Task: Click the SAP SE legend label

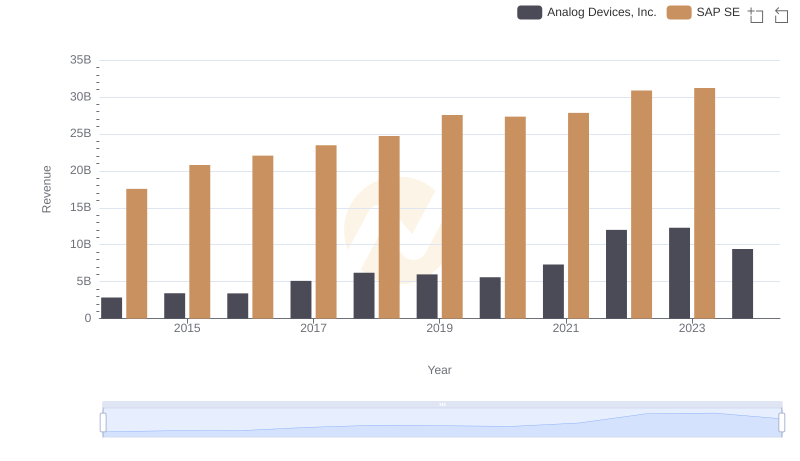Action: 718,12
